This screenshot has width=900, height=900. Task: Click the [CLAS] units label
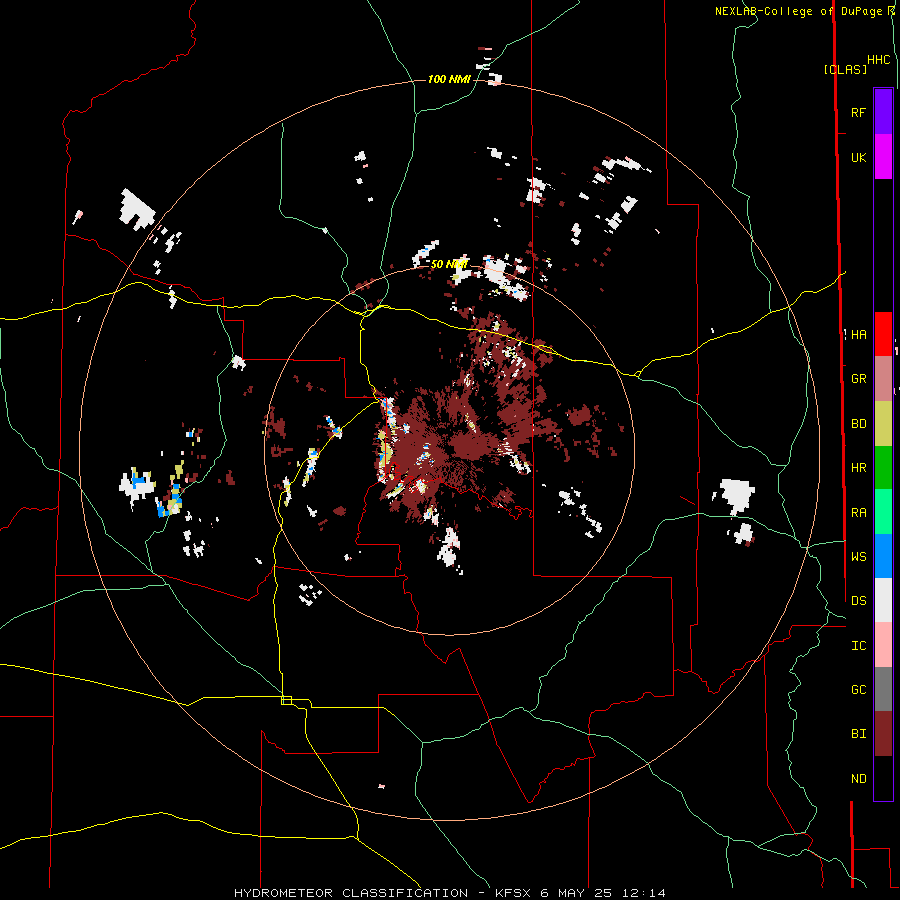845,70
